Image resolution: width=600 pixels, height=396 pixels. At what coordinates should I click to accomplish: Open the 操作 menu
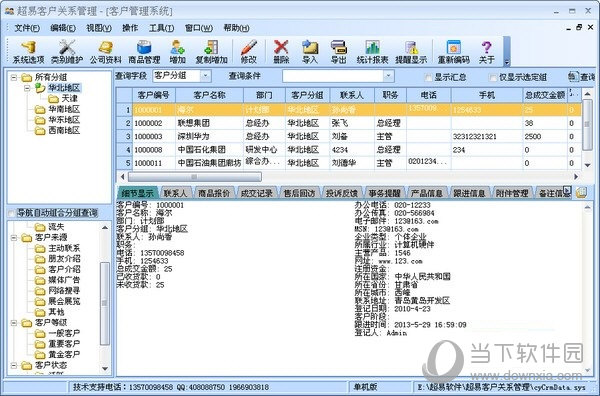click(130, 28)
